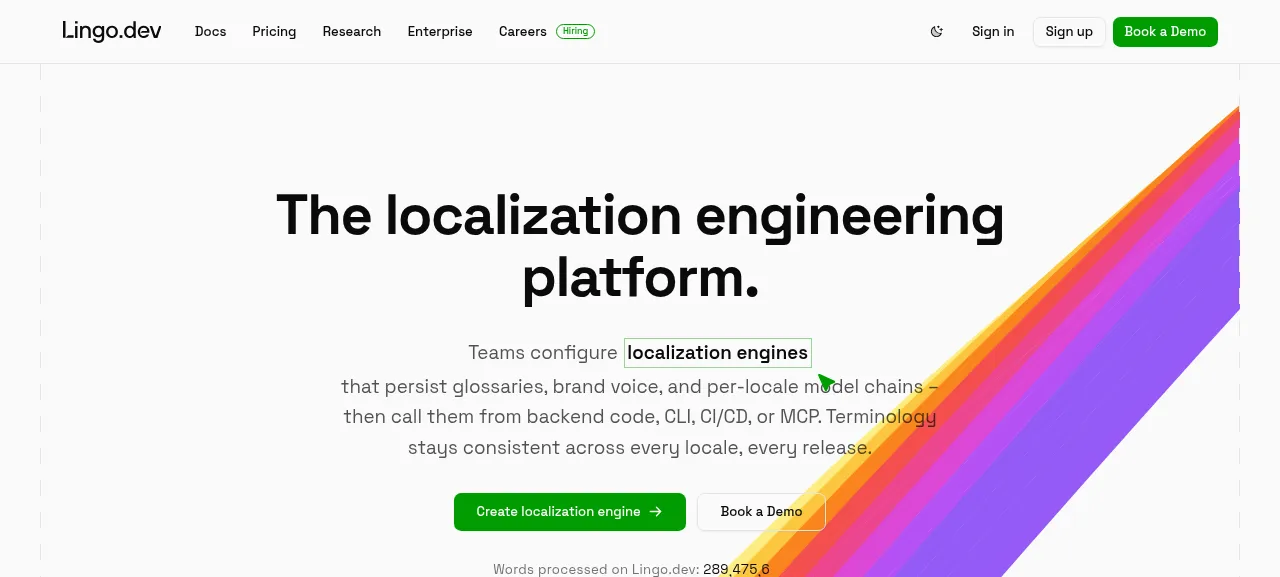Click the main hero headline text
1280x577 pixels.
(x=640, y=246)
